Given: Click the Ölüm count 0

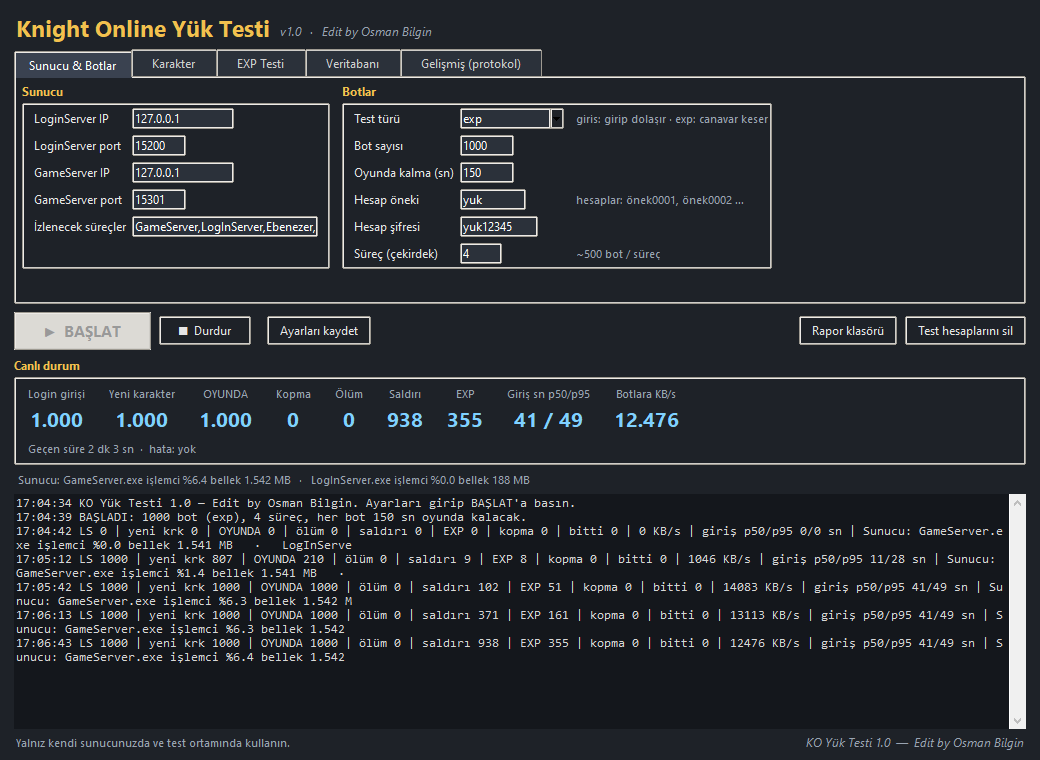Looking at the screenshot, I should coord(349,420).
